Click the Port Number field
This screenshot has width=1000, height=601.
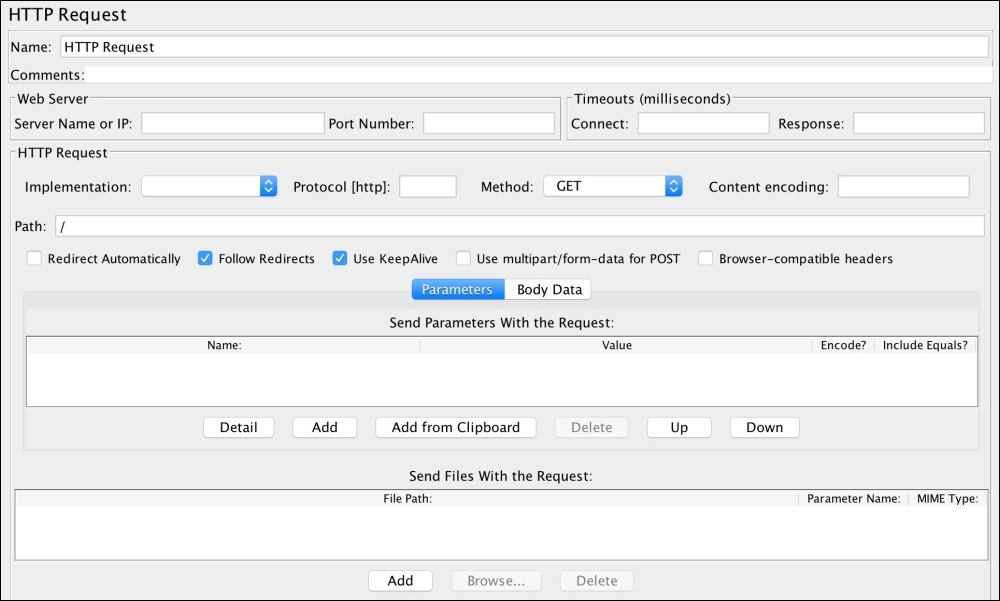[x=487, y=122]
